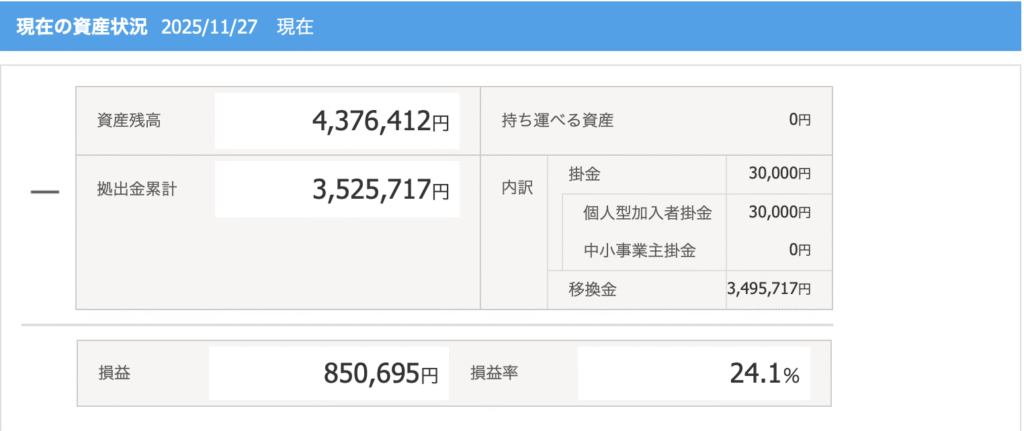
Task: Click the 30,000円 value in the 掛金 row
Action: [x=779, y=174]
